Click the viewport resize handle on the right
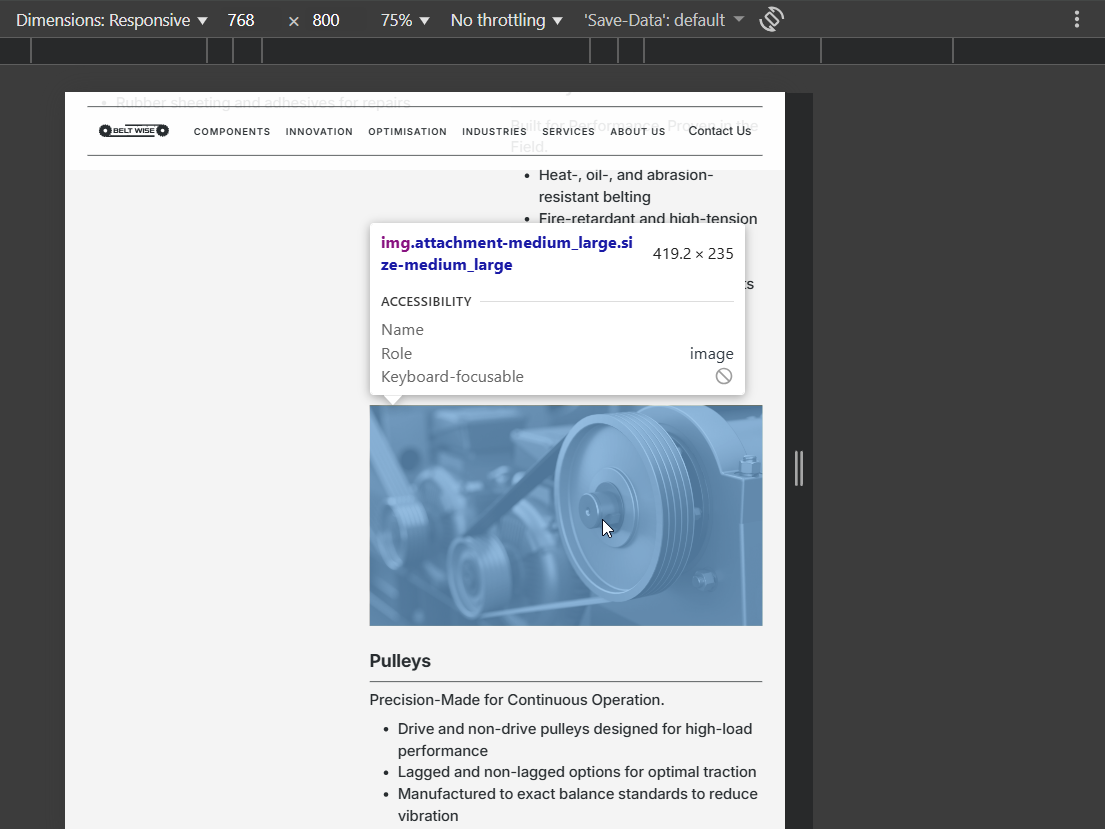Screen dimensions: 1105x829 click(x=798, y=468)
